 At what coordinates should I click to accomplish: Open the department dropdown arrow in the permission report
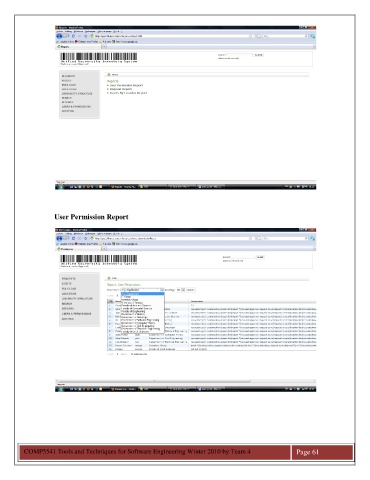pos(162,290)
